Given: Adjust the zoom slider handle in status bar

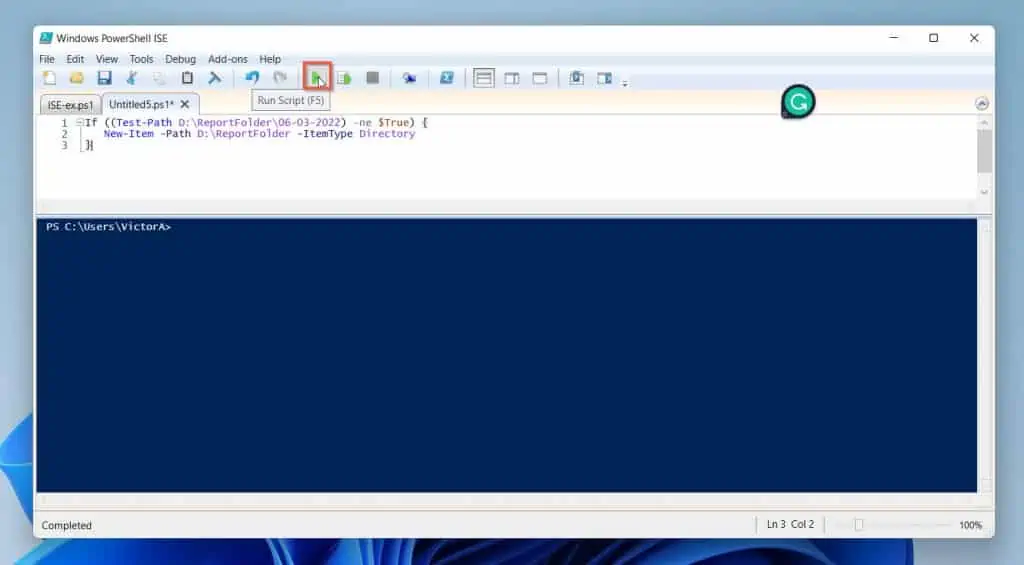Looking at the screenshot, I should (x=859, y=525).
